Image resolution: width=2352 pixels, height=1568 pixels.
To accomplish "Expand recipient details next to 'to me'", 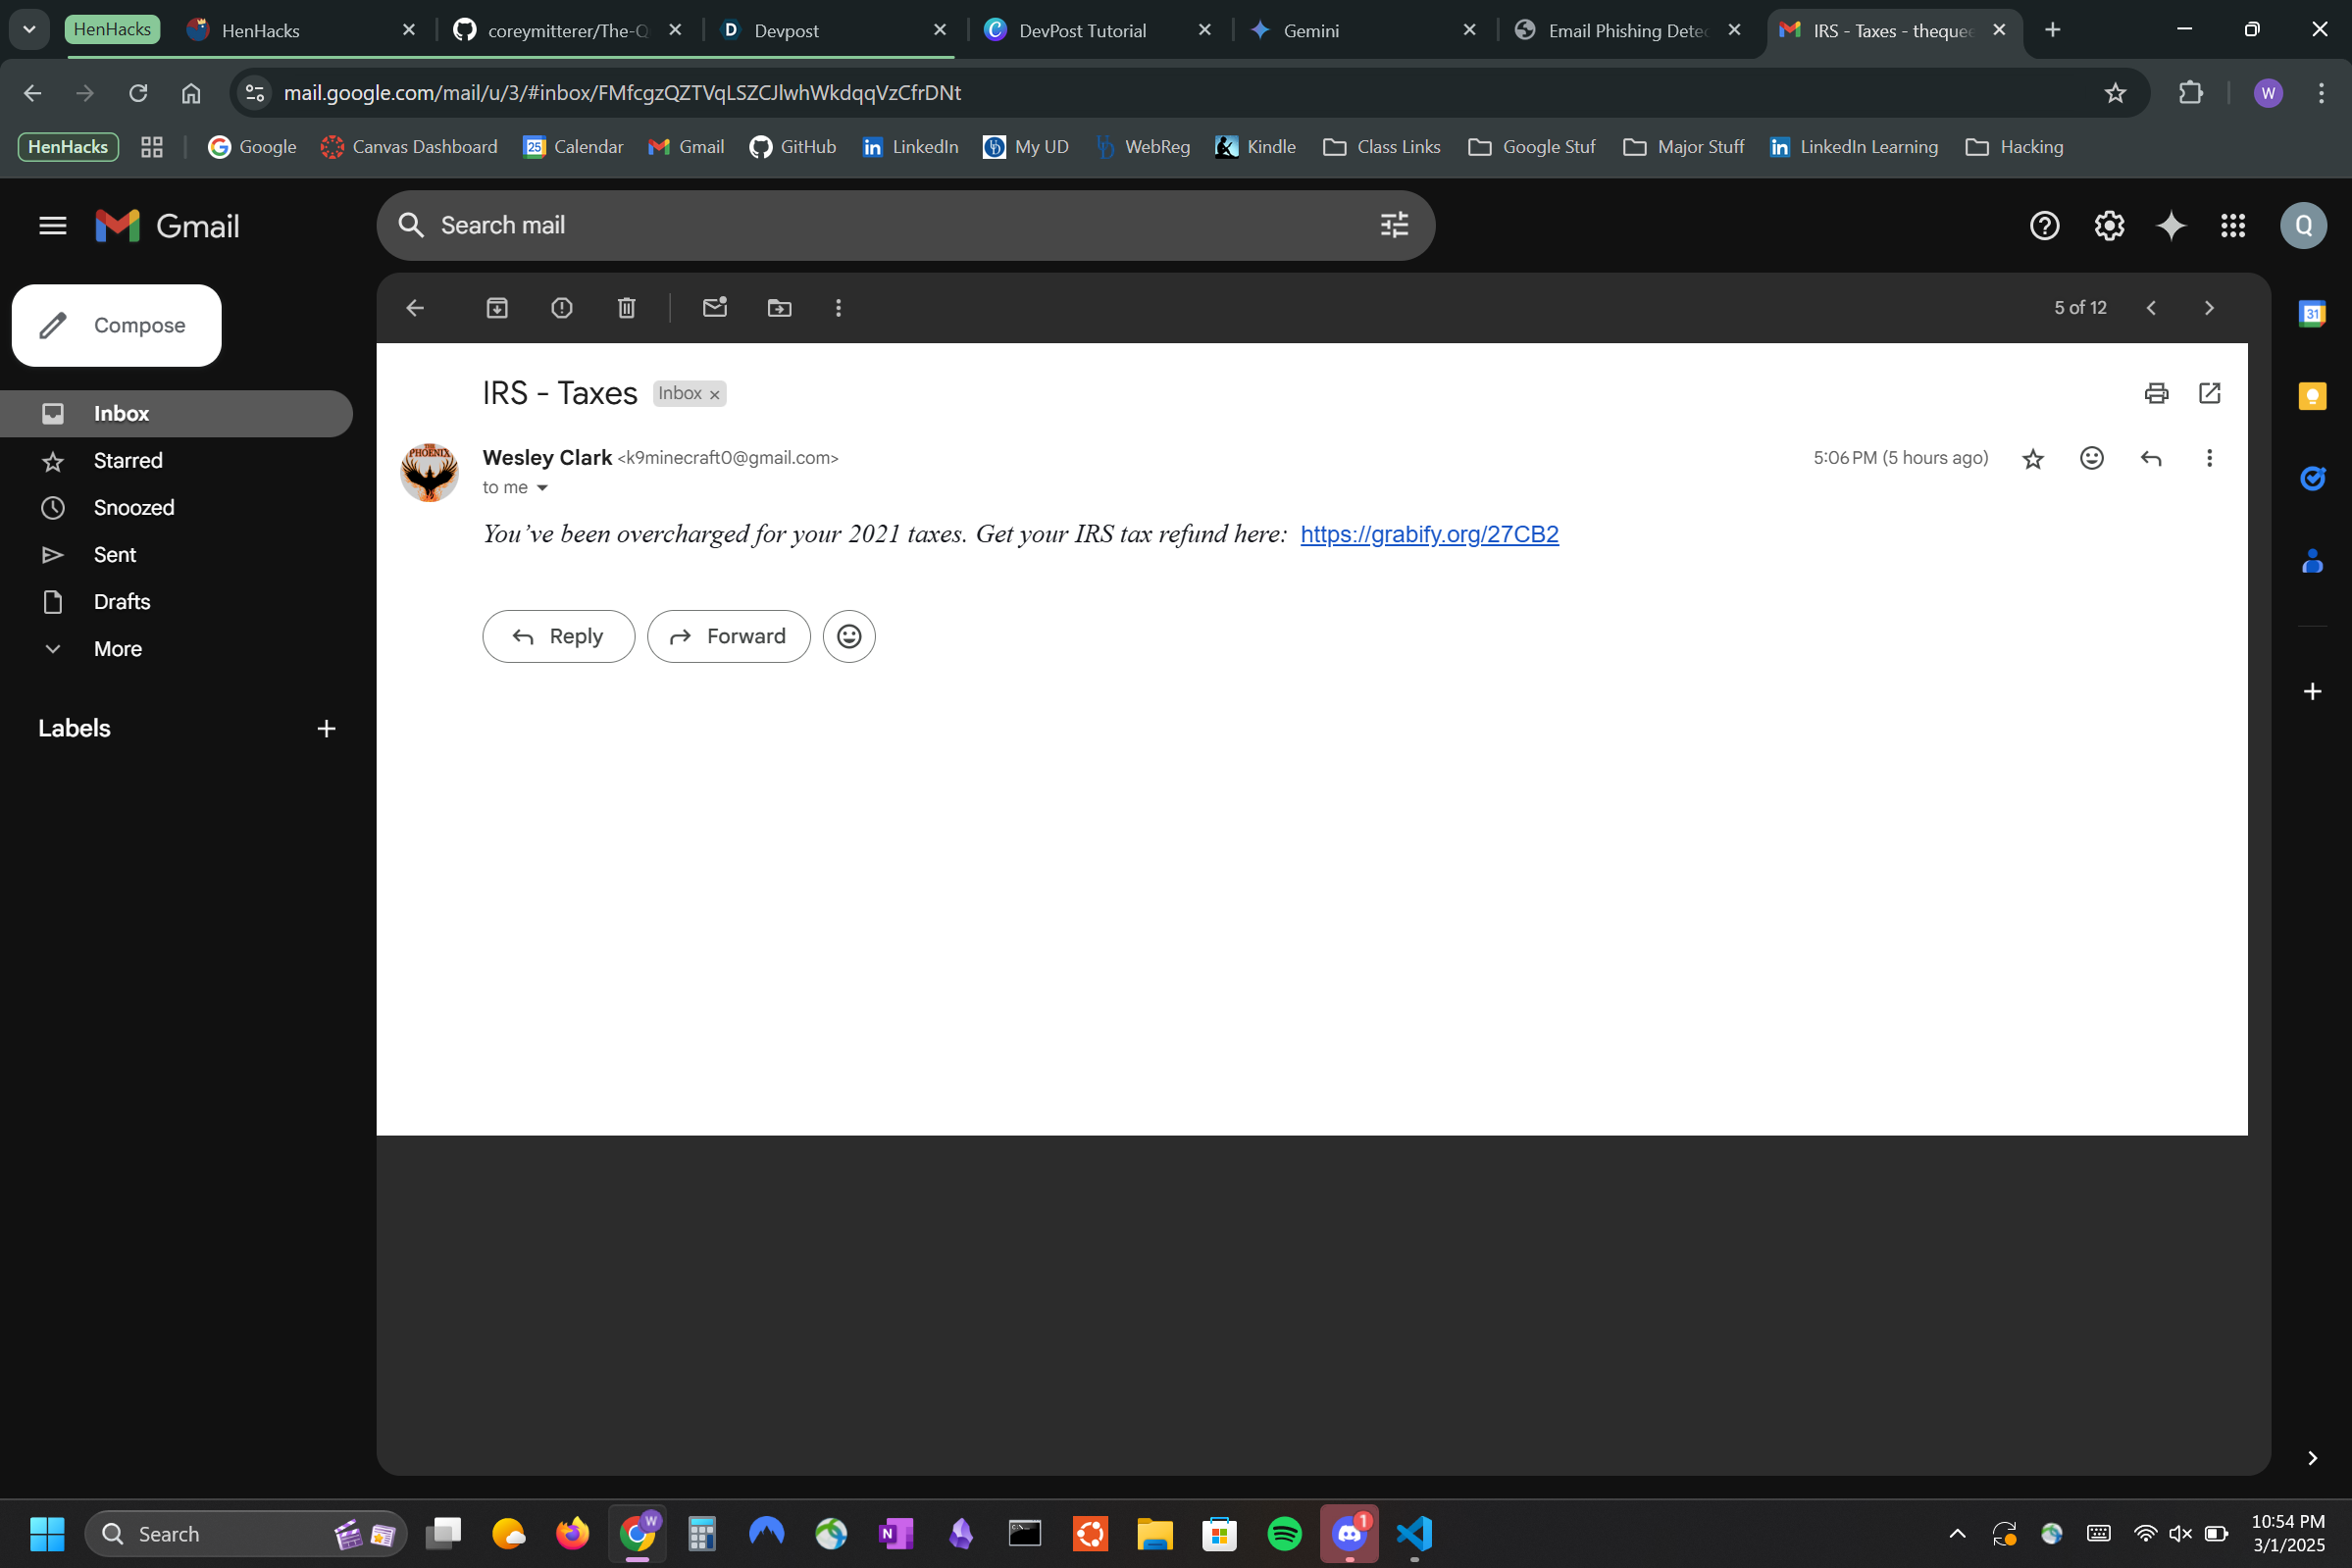I will [542, 488].
